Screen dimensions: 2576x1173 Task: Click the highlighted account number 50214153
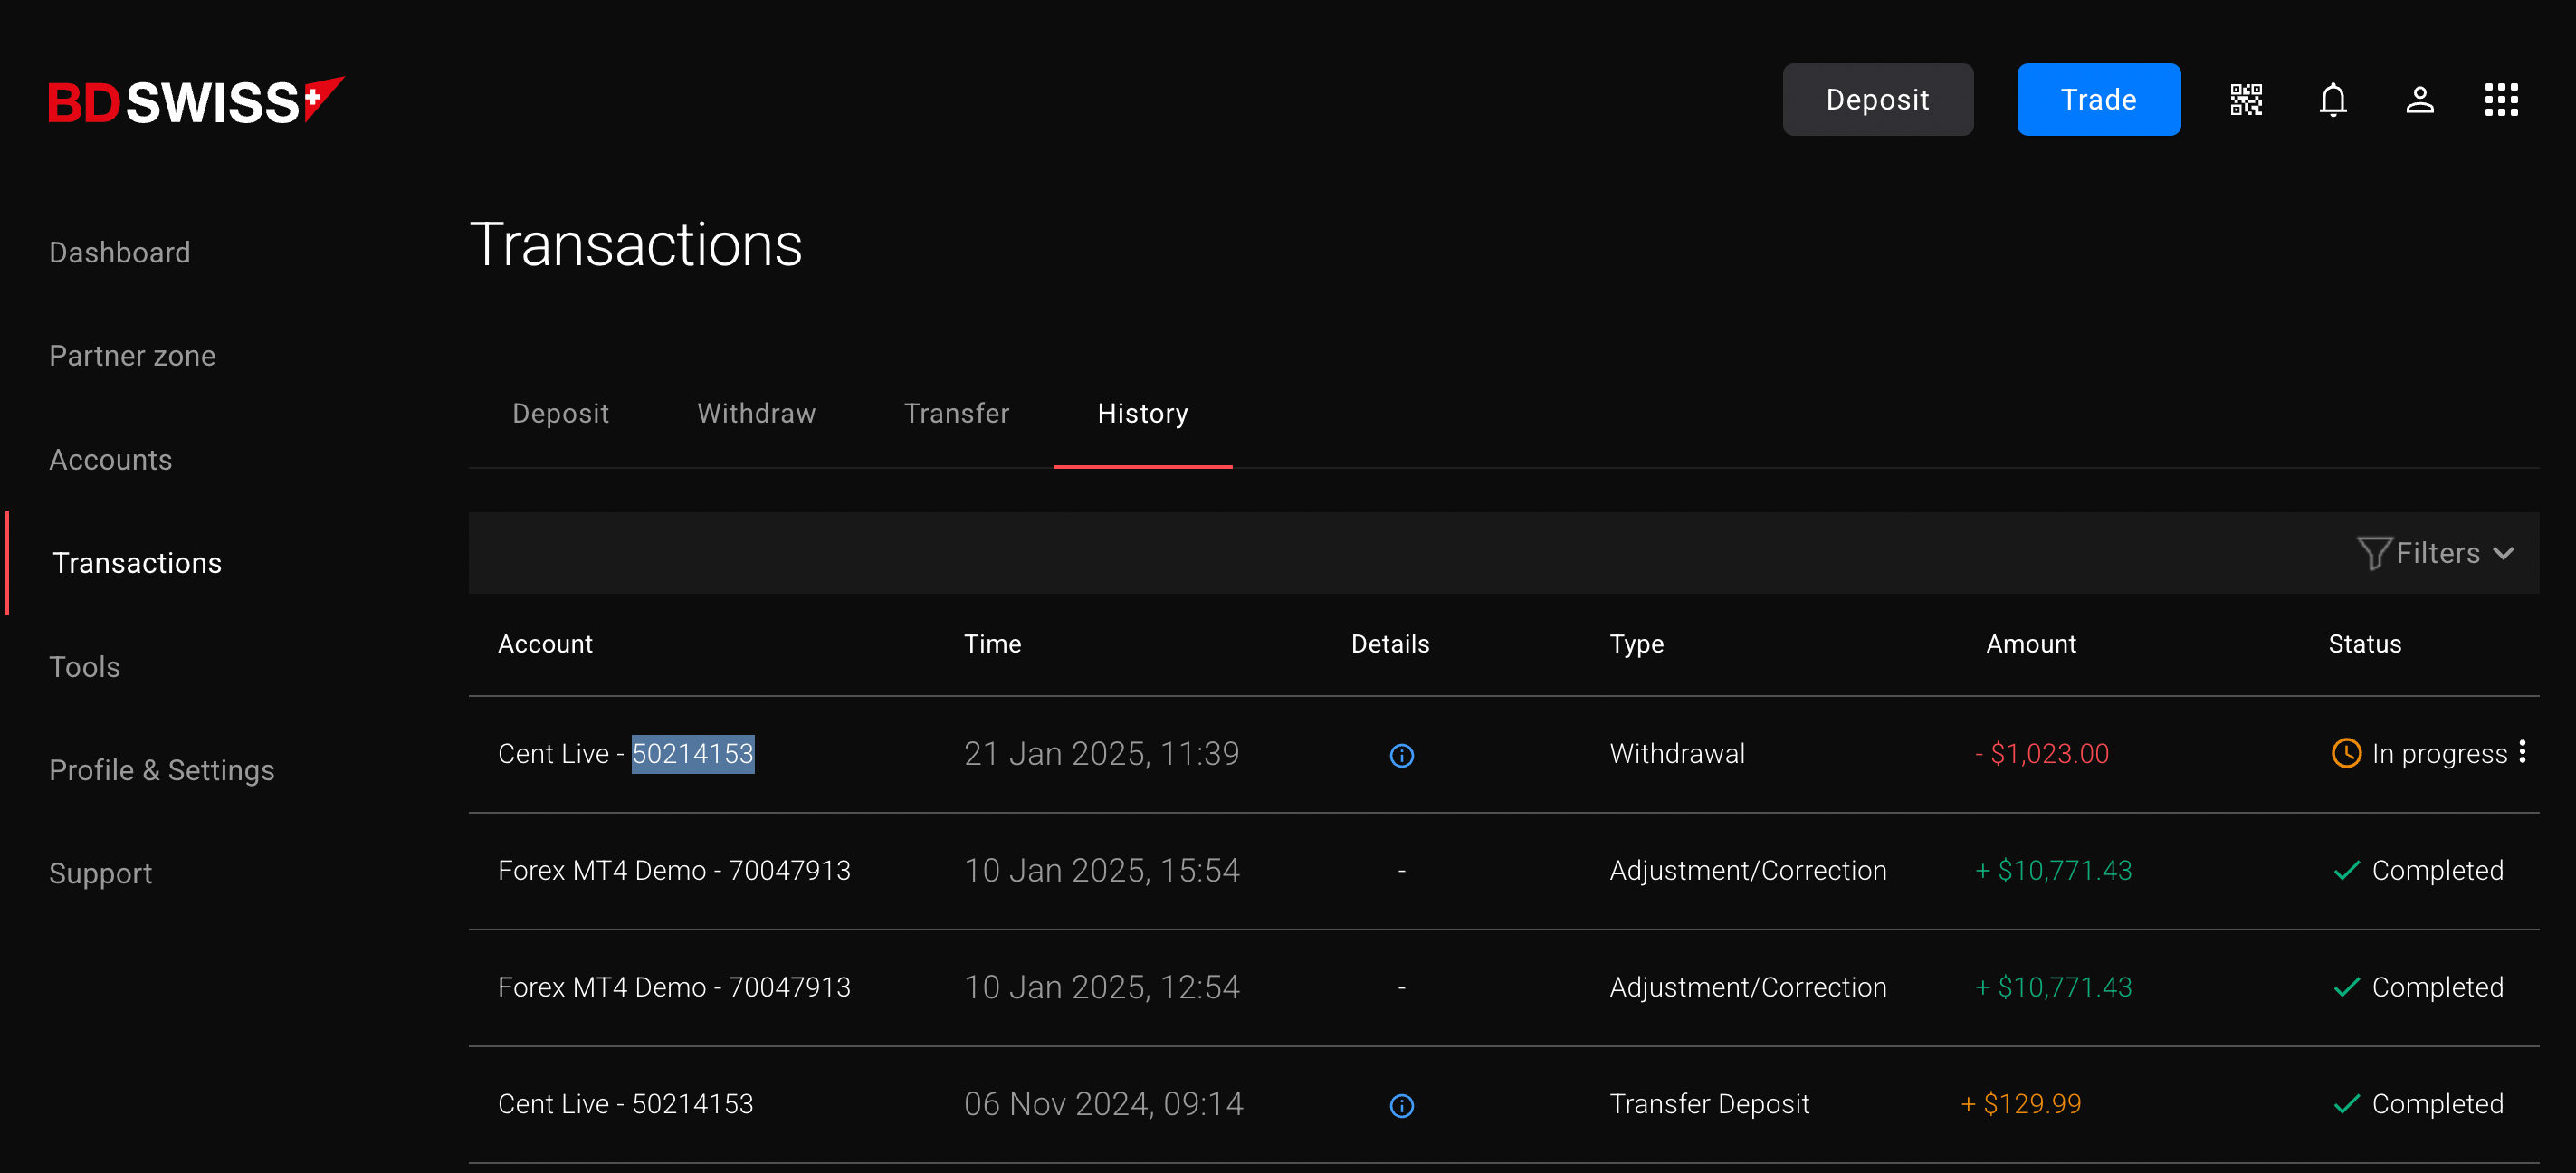tap(692, 753)
